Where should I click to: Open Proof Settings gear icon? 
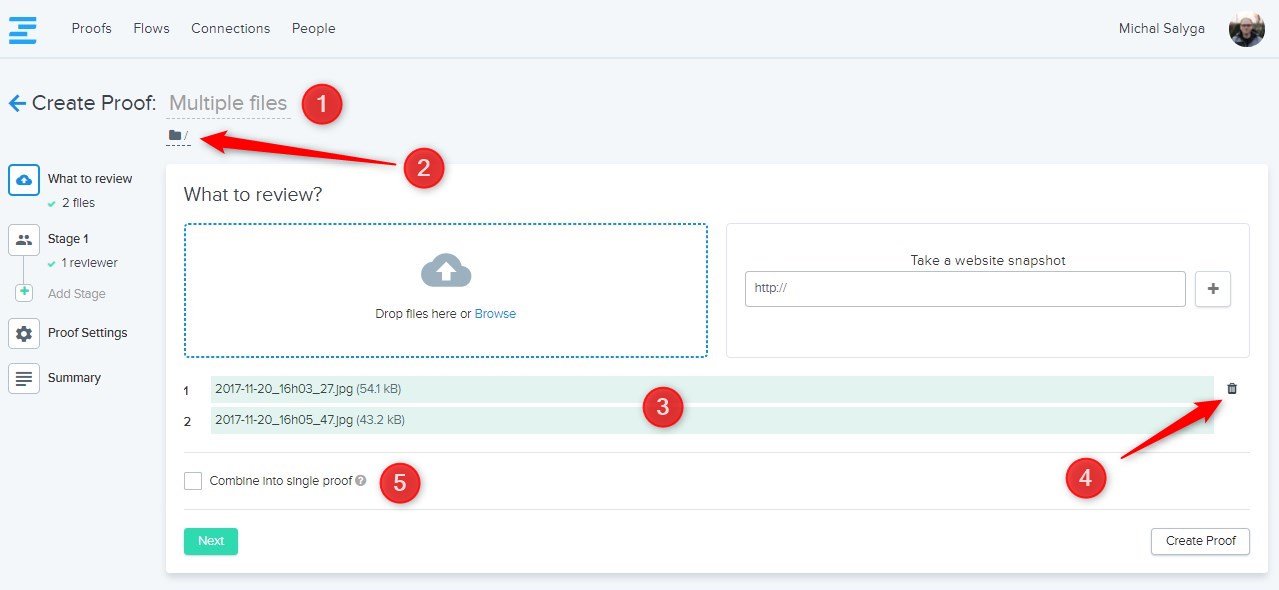coord(24,333)
